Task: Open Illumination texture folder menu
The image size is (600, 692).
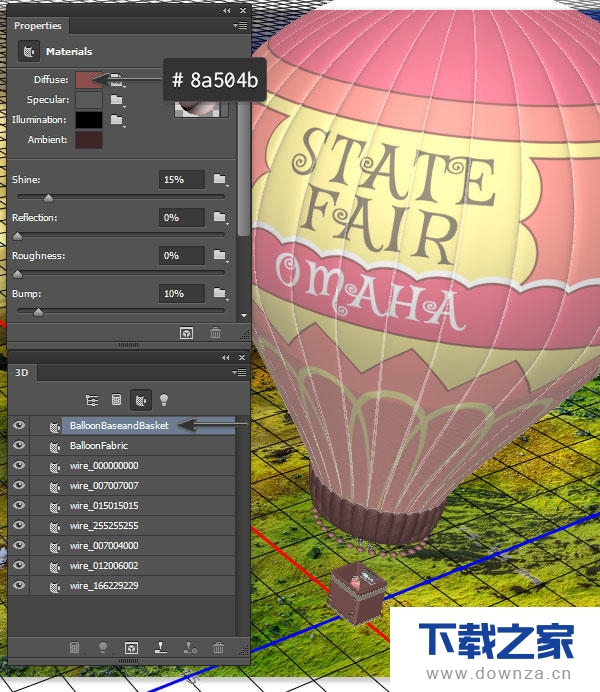Action: tap(117, 120)
